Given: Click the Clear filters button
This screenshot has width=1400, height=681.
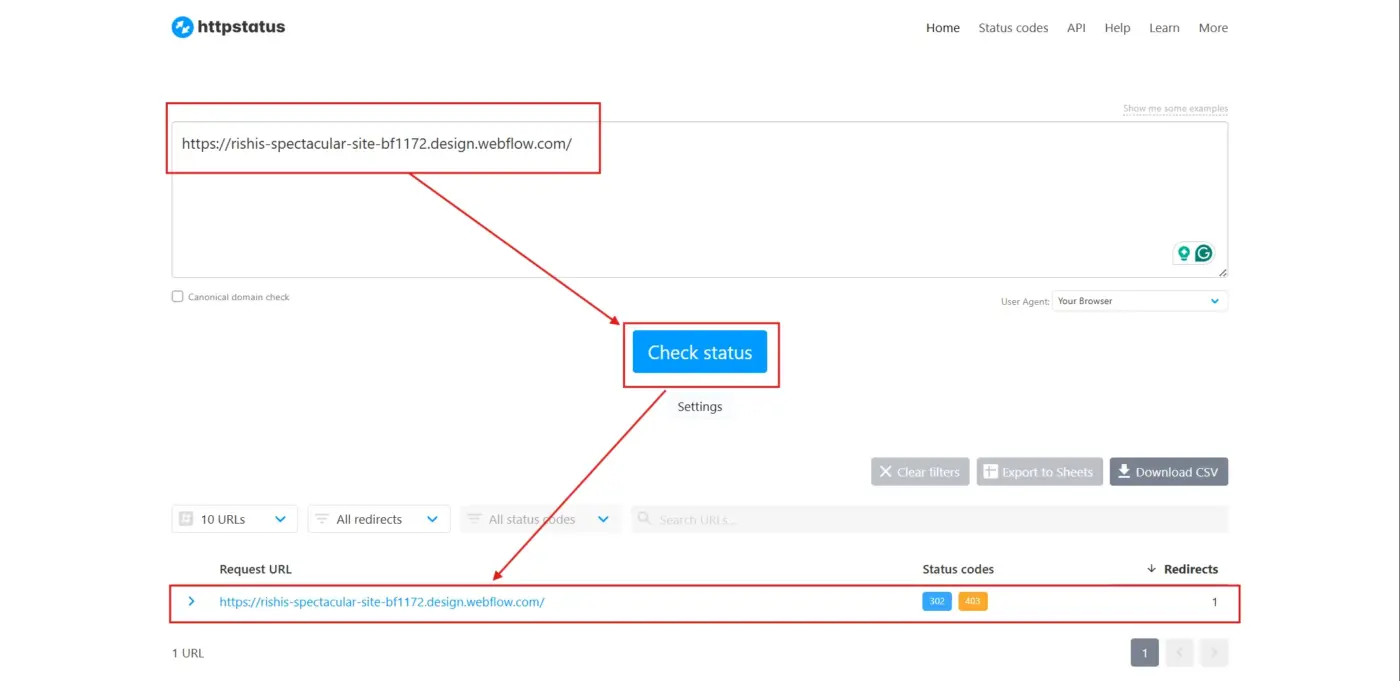Looking at the screenshot, I should [x=920, y=472].
